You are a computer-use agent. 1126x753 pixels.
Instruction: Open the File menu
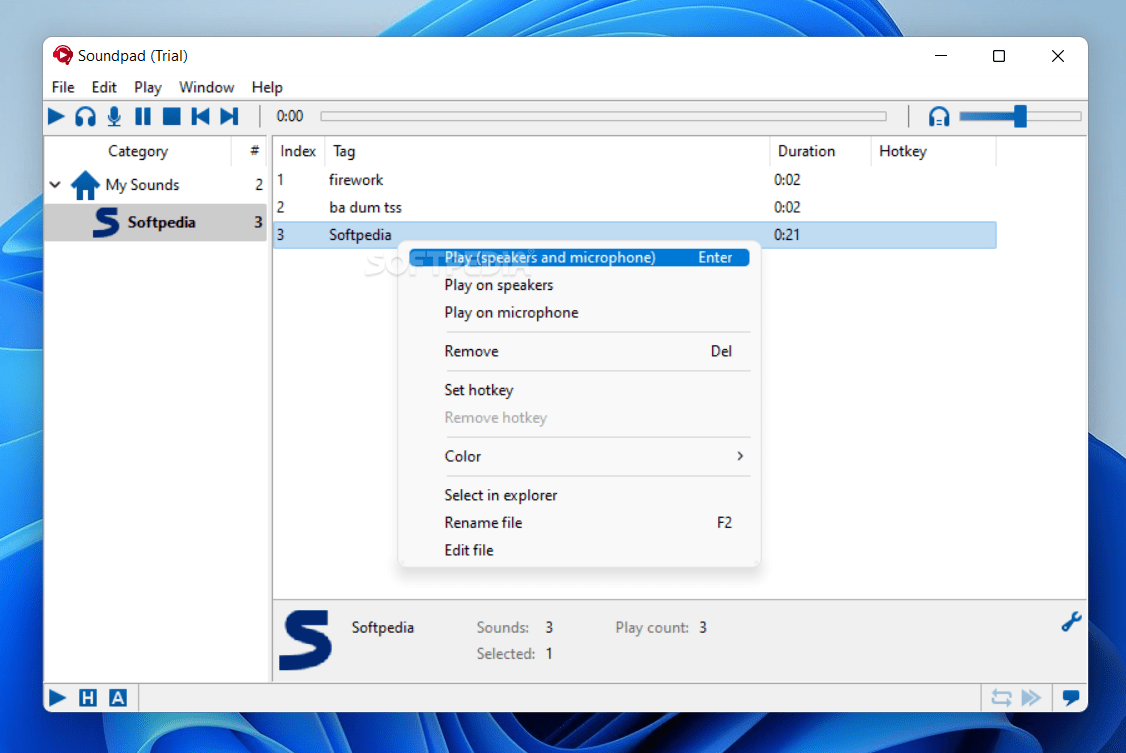tap(63, 87)
